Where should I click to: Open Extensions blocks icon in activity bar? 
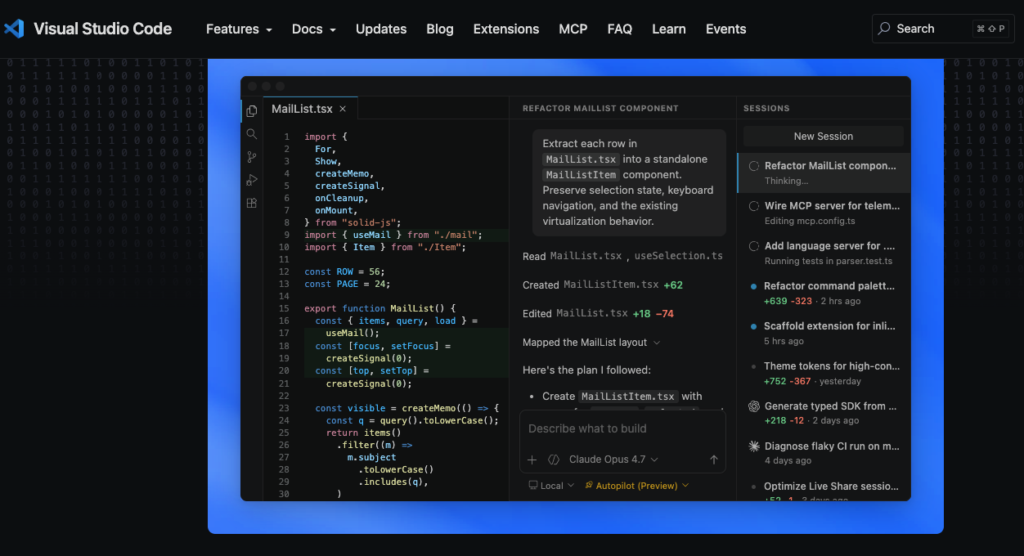tap(251, 203)
